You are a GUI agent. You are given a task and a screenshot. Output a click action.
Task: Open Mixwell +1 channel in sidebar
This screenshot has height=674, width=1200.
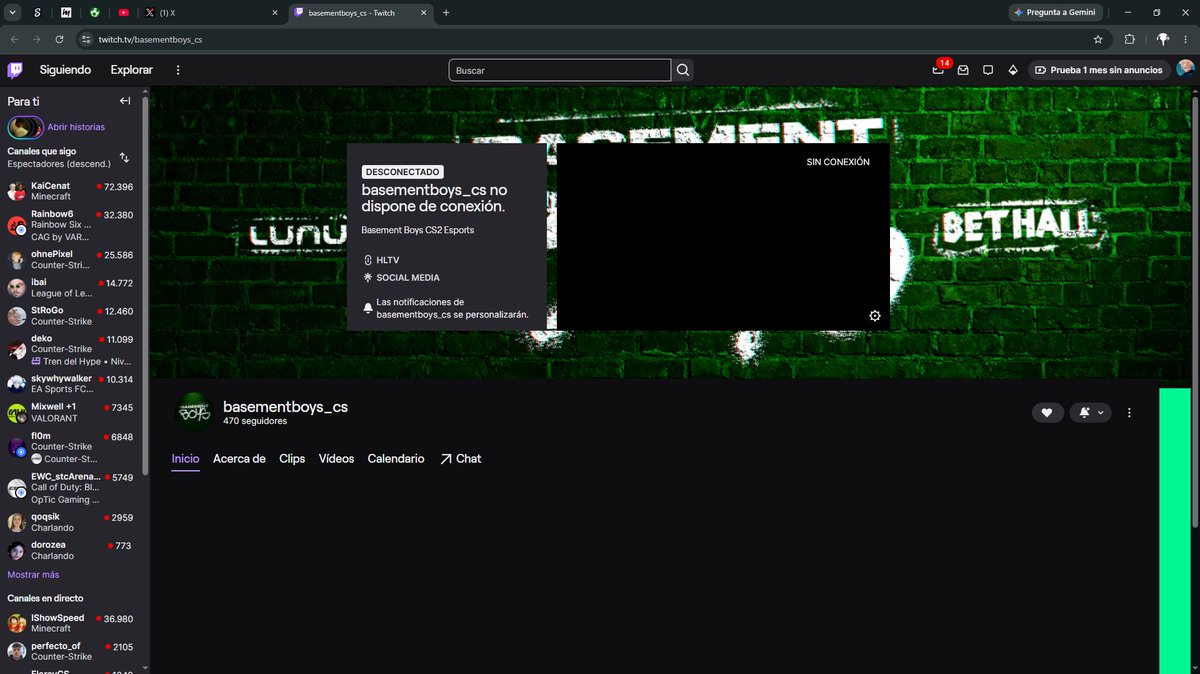pos(73,412)
